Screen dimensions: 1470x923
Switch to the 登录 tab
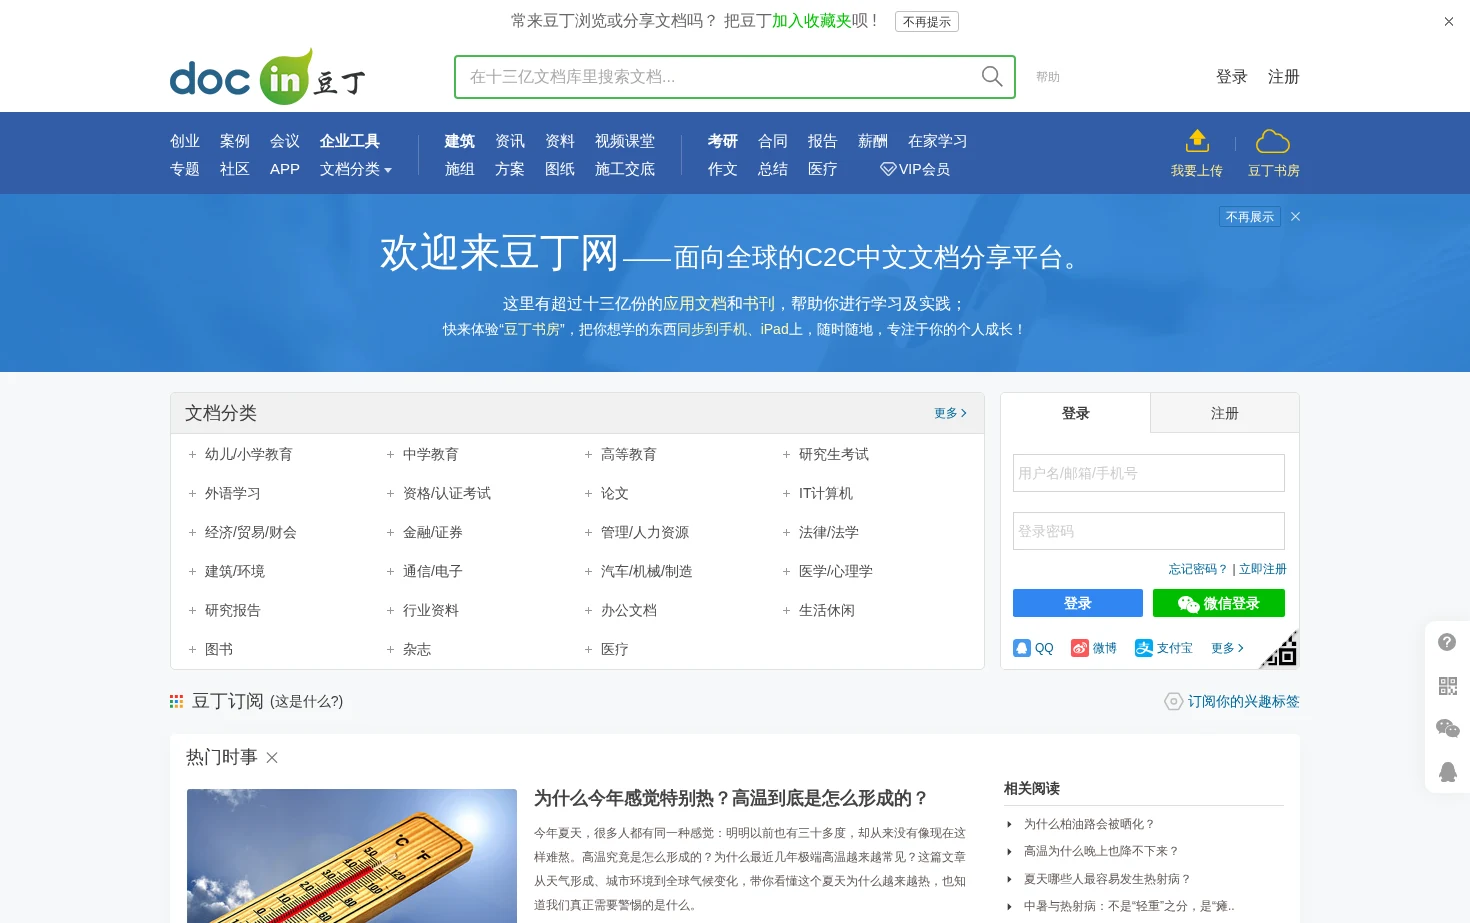point(1075,413)
